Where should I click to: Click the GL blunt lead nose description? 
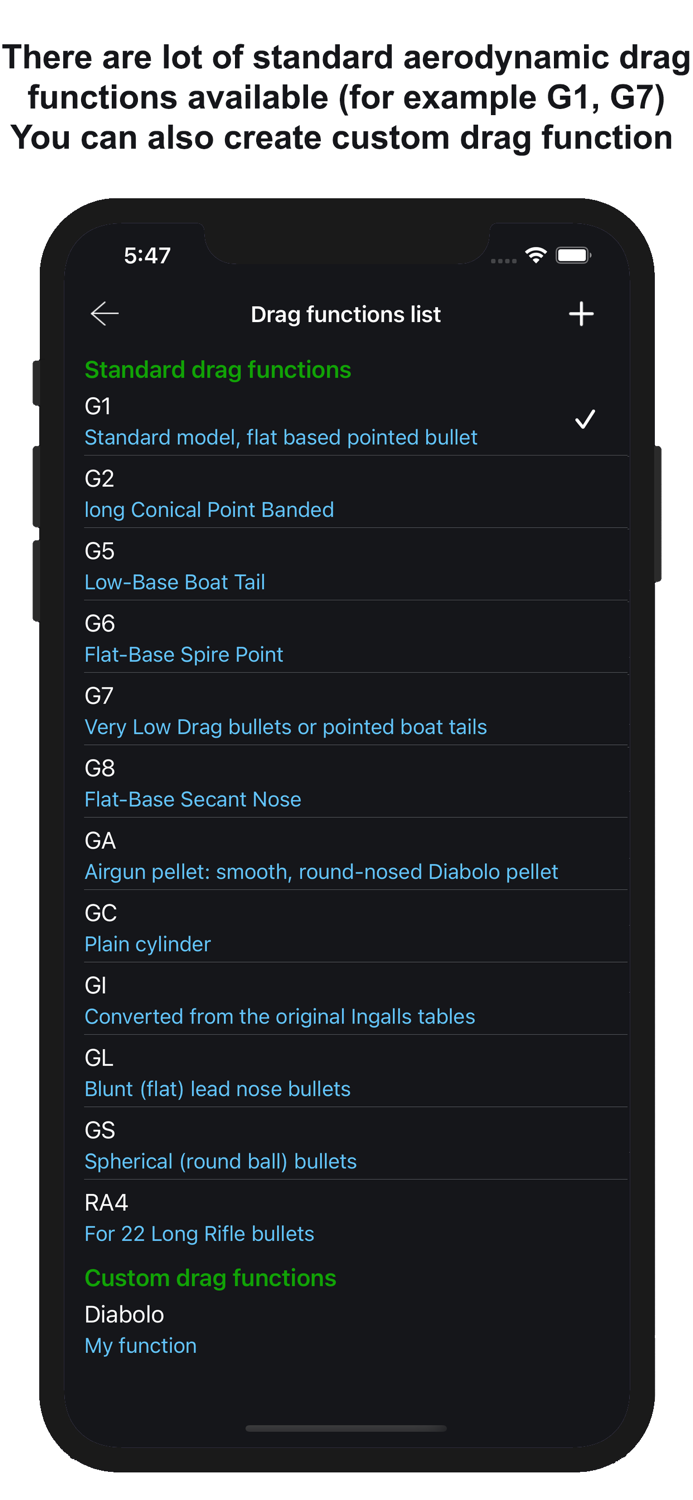[x=218, y=1088]
